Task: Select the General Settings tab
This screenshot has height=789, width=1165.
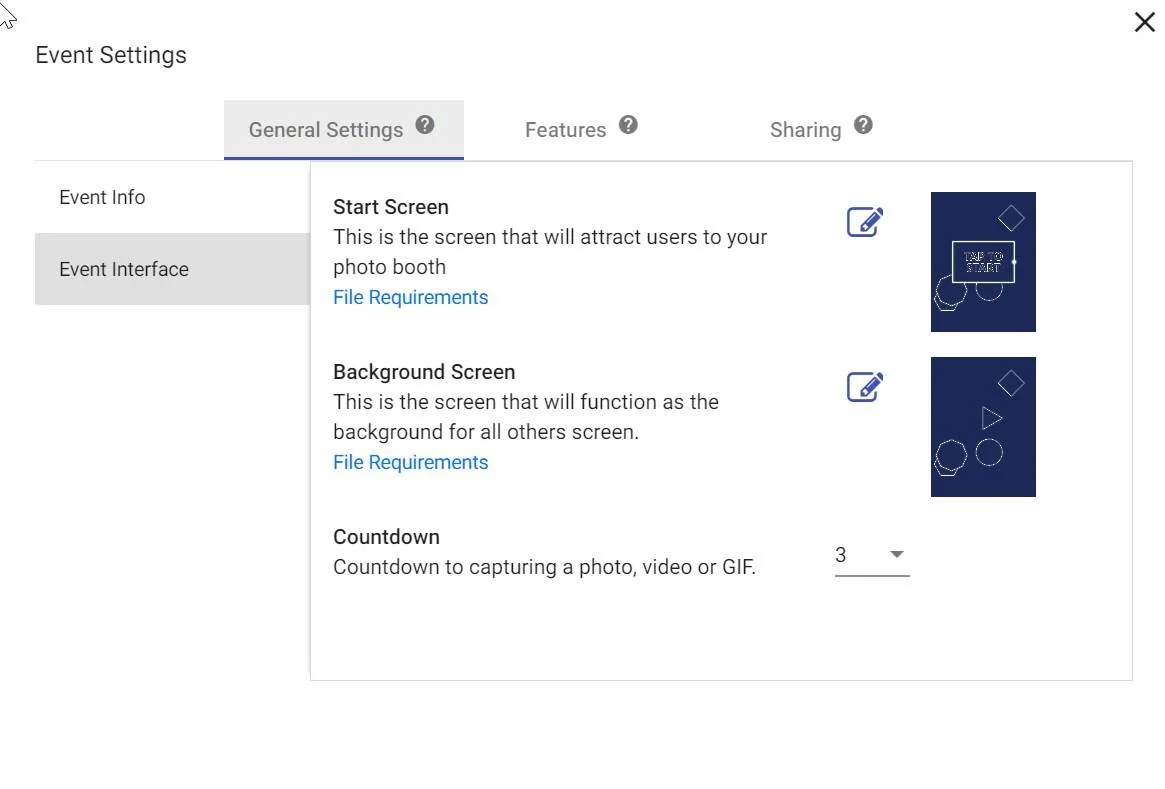Action: point(344,130)
